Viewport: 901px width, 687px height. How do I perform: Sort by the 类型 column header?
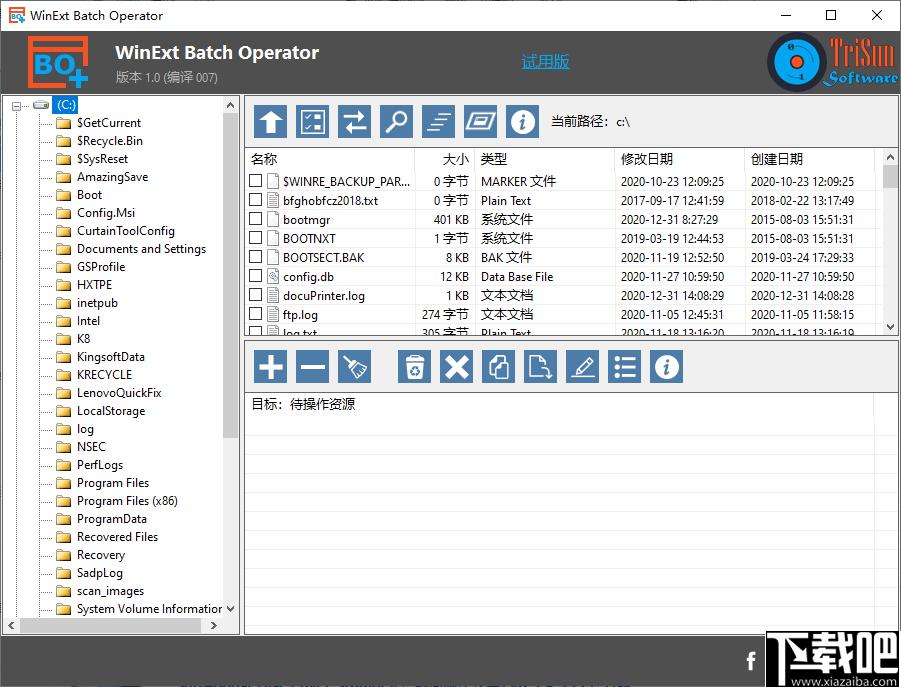coord(545,159)
